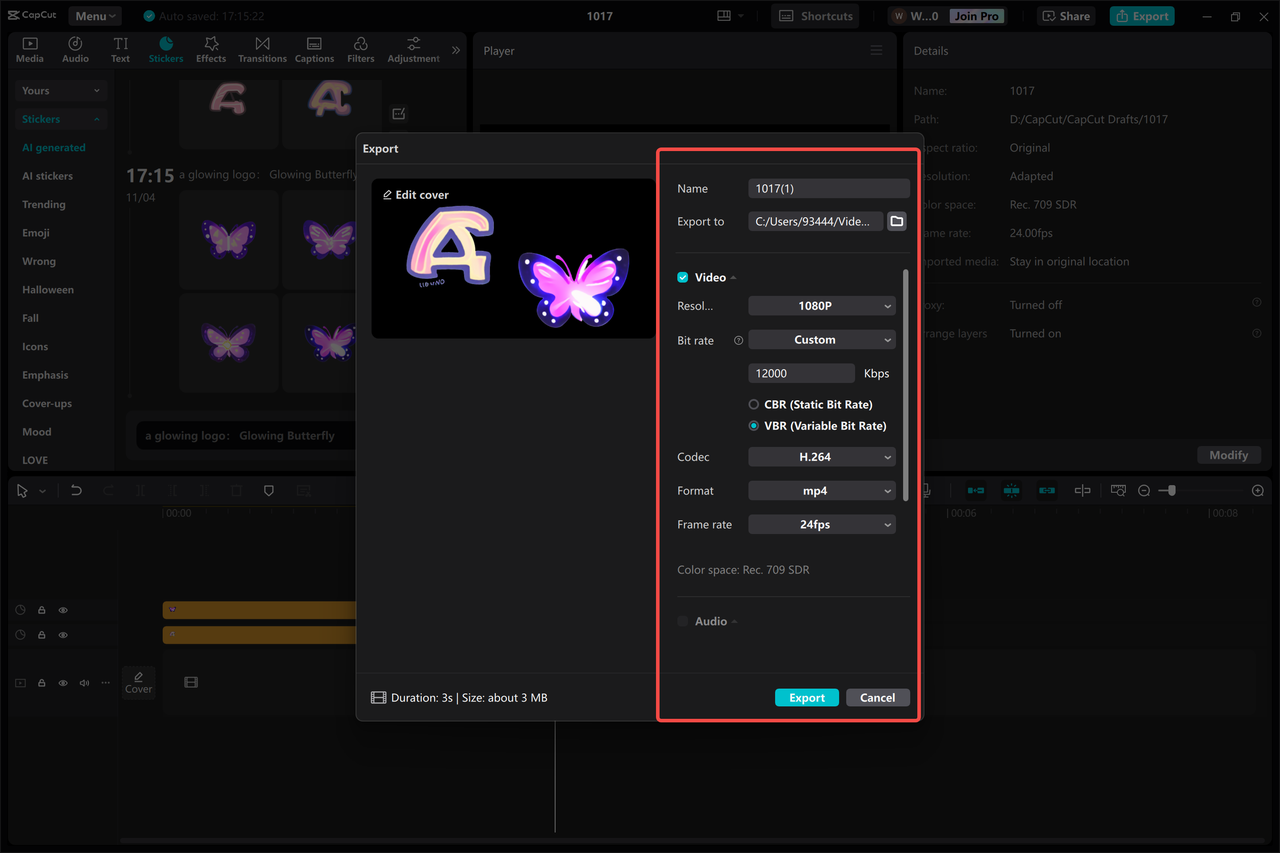Hide the main video track with eye icon
Screen dimensions: 1280x853
[63, 683]
